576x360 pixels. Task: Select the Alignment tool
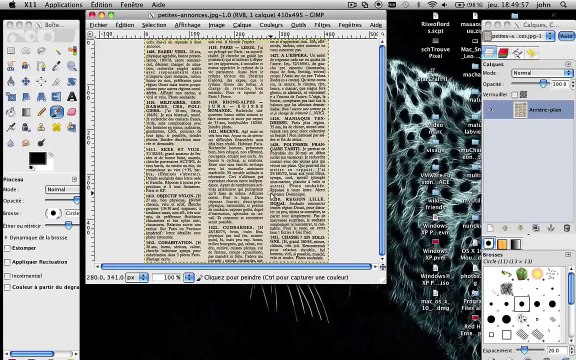click(41, 81)
